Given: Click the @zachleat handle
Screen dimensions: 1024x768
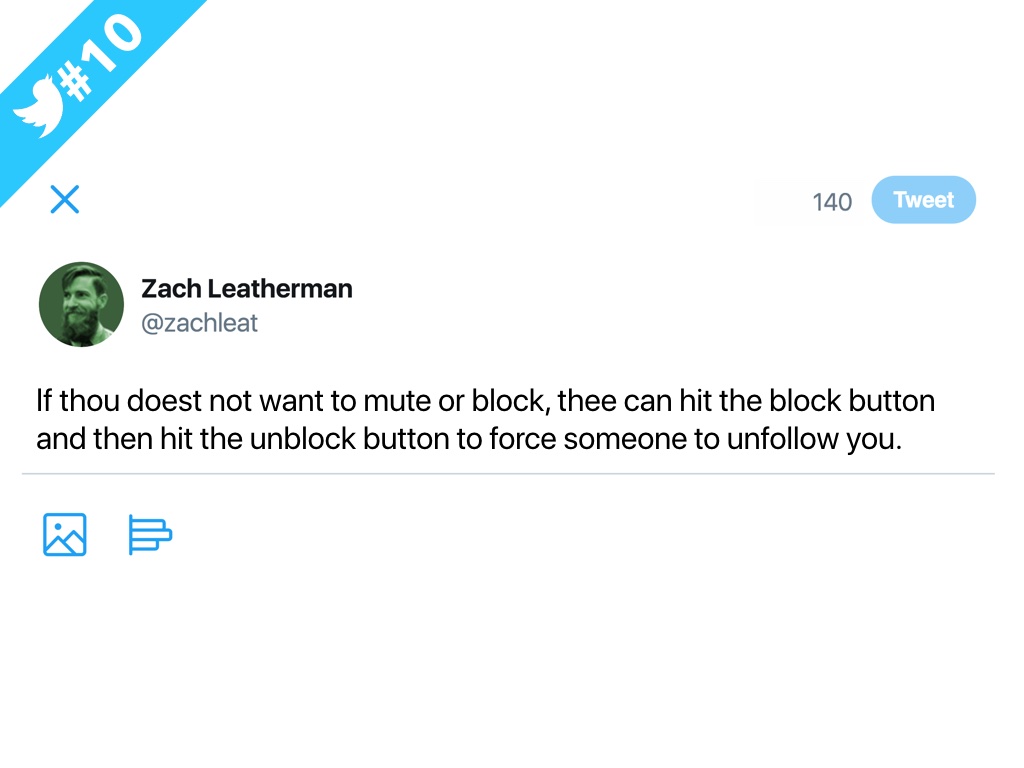Looking at the screenshot, I should (199, 323).
